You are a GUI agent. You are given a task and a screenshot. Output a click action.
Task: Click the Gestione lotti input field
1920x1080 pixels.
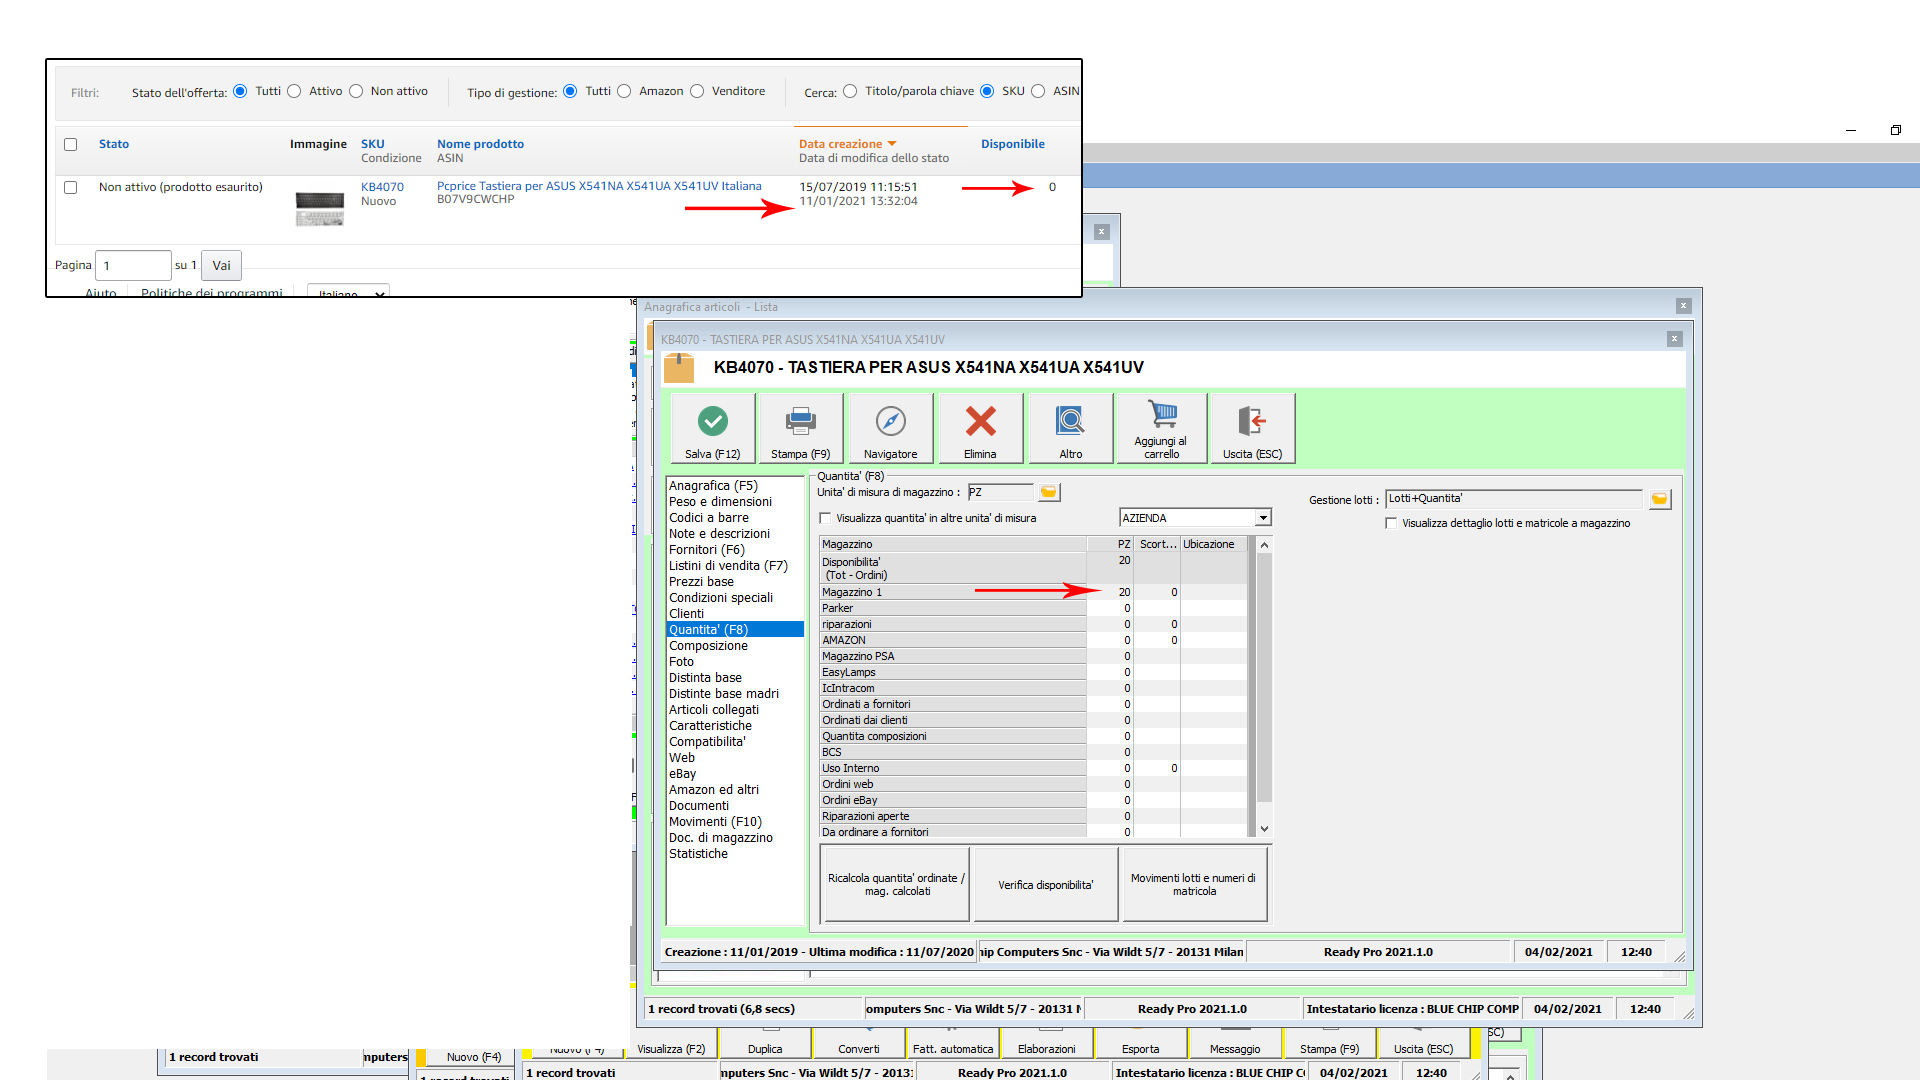(1514, 498)
